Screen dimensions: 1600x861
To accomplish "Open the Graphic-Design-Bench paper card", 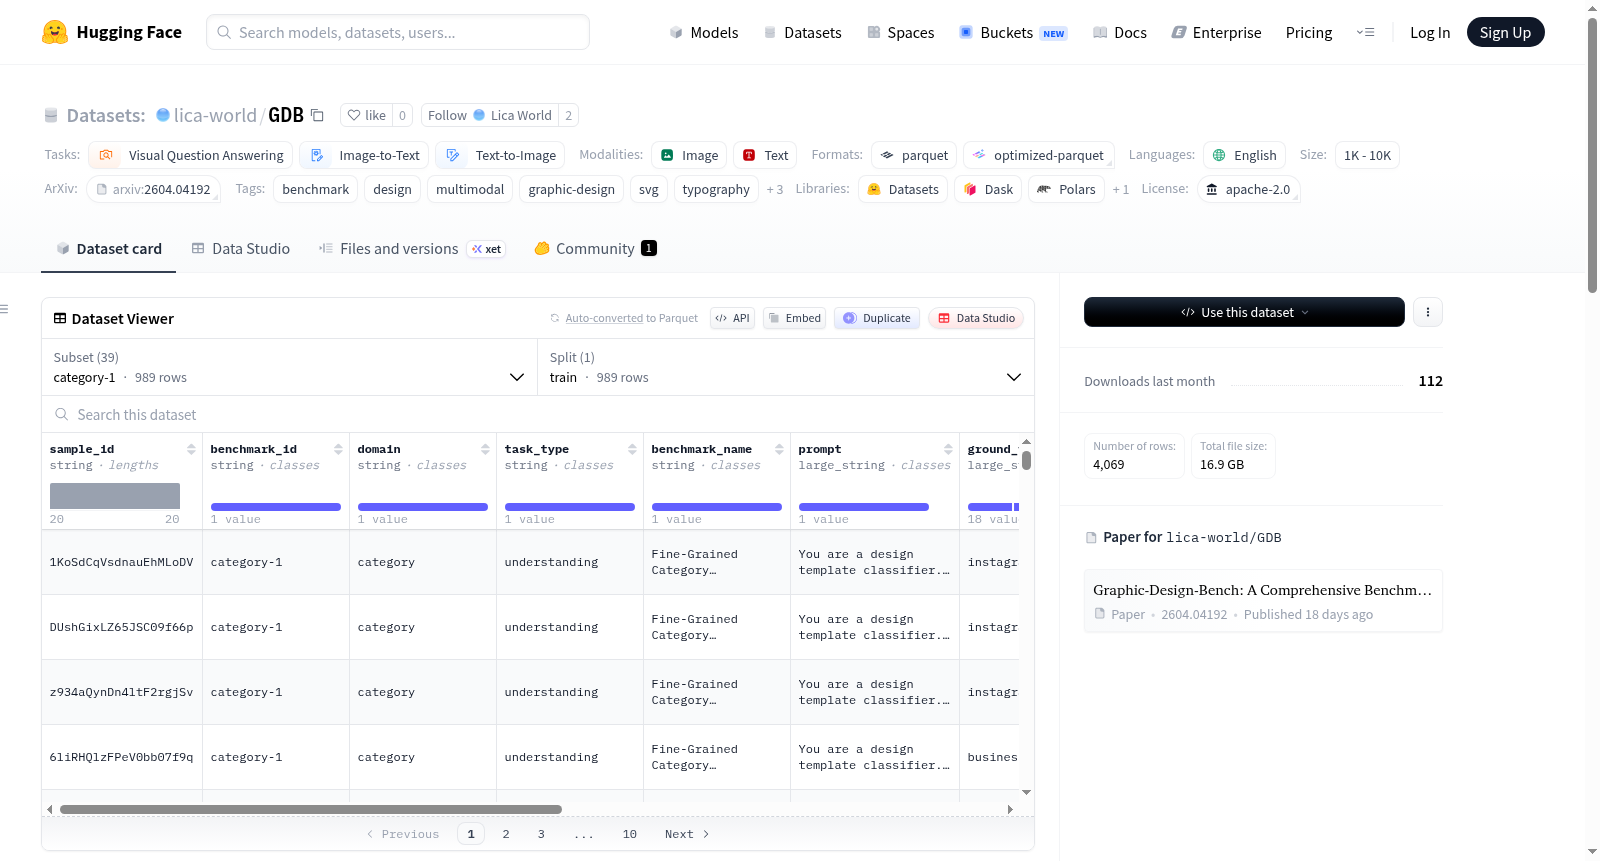I will 1262,601.
